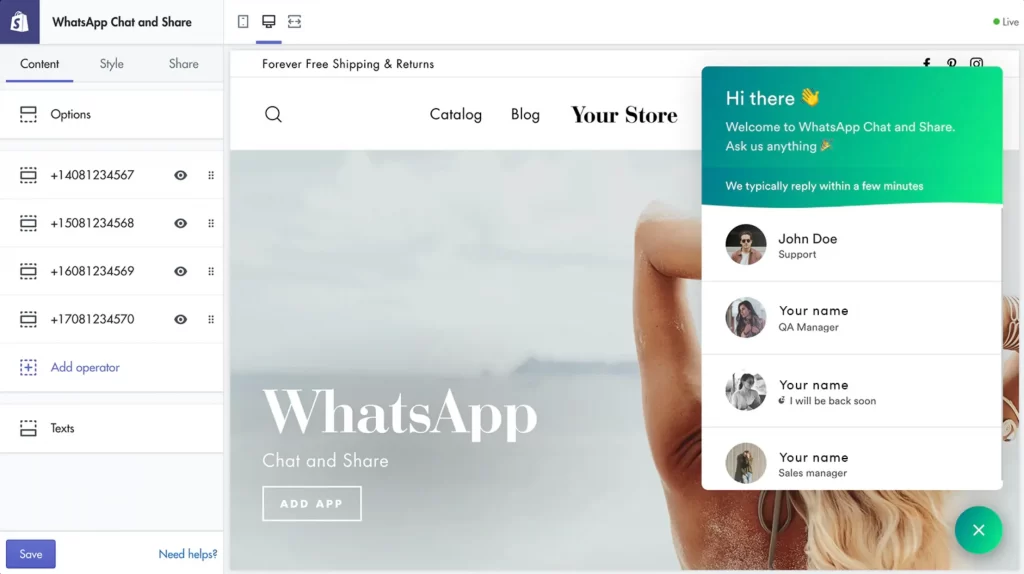Close the WhatsApp chat widget
The image size is (1024, 574).
[978, 530]
